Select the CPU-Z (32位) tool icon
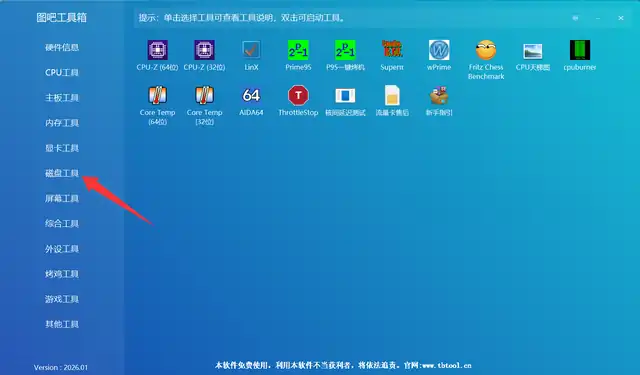 click(x=204, y=50)
